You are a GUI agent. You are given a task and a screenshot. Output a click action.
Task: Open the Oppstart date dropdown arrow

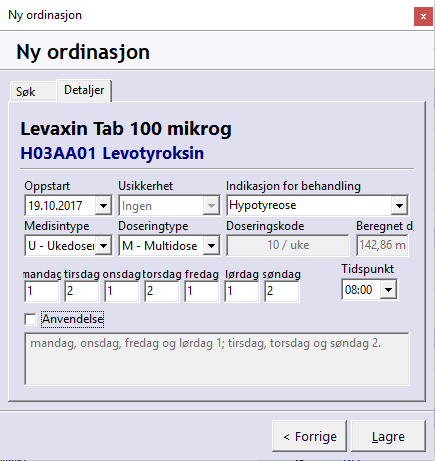(x=103, y=206)
